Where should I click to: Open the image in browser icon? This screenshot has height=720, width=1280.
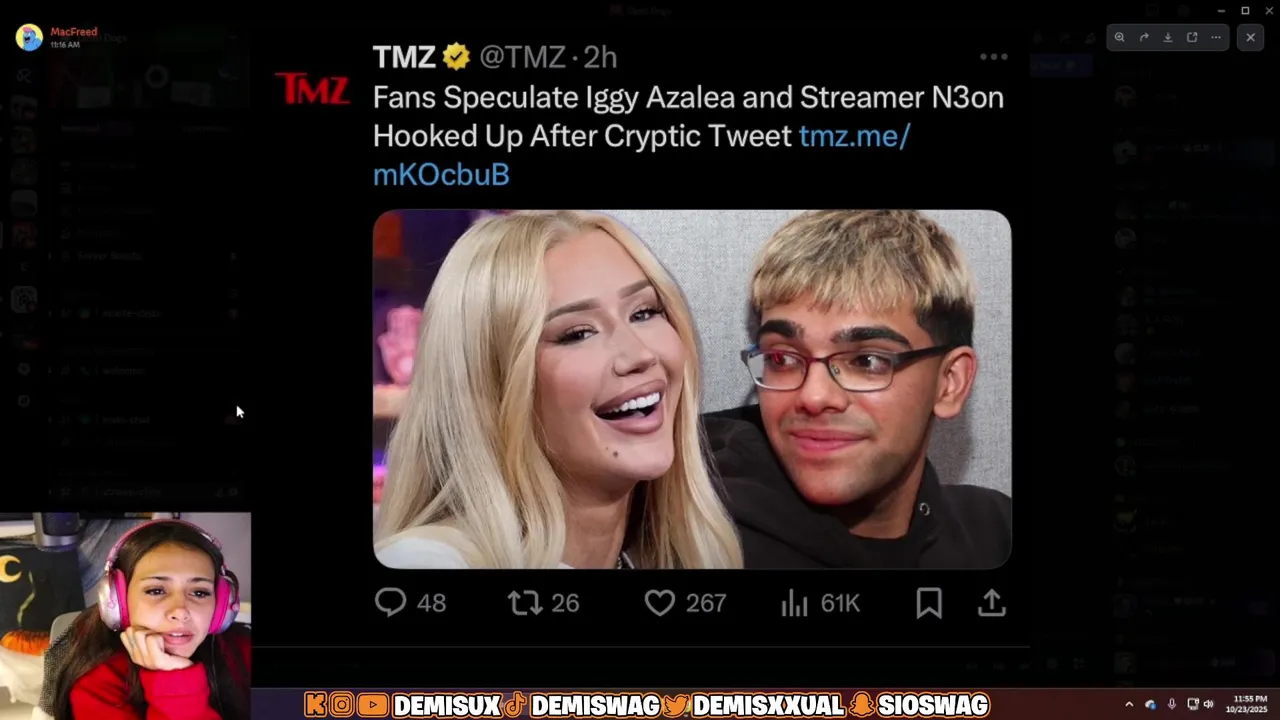point(1192,37)
